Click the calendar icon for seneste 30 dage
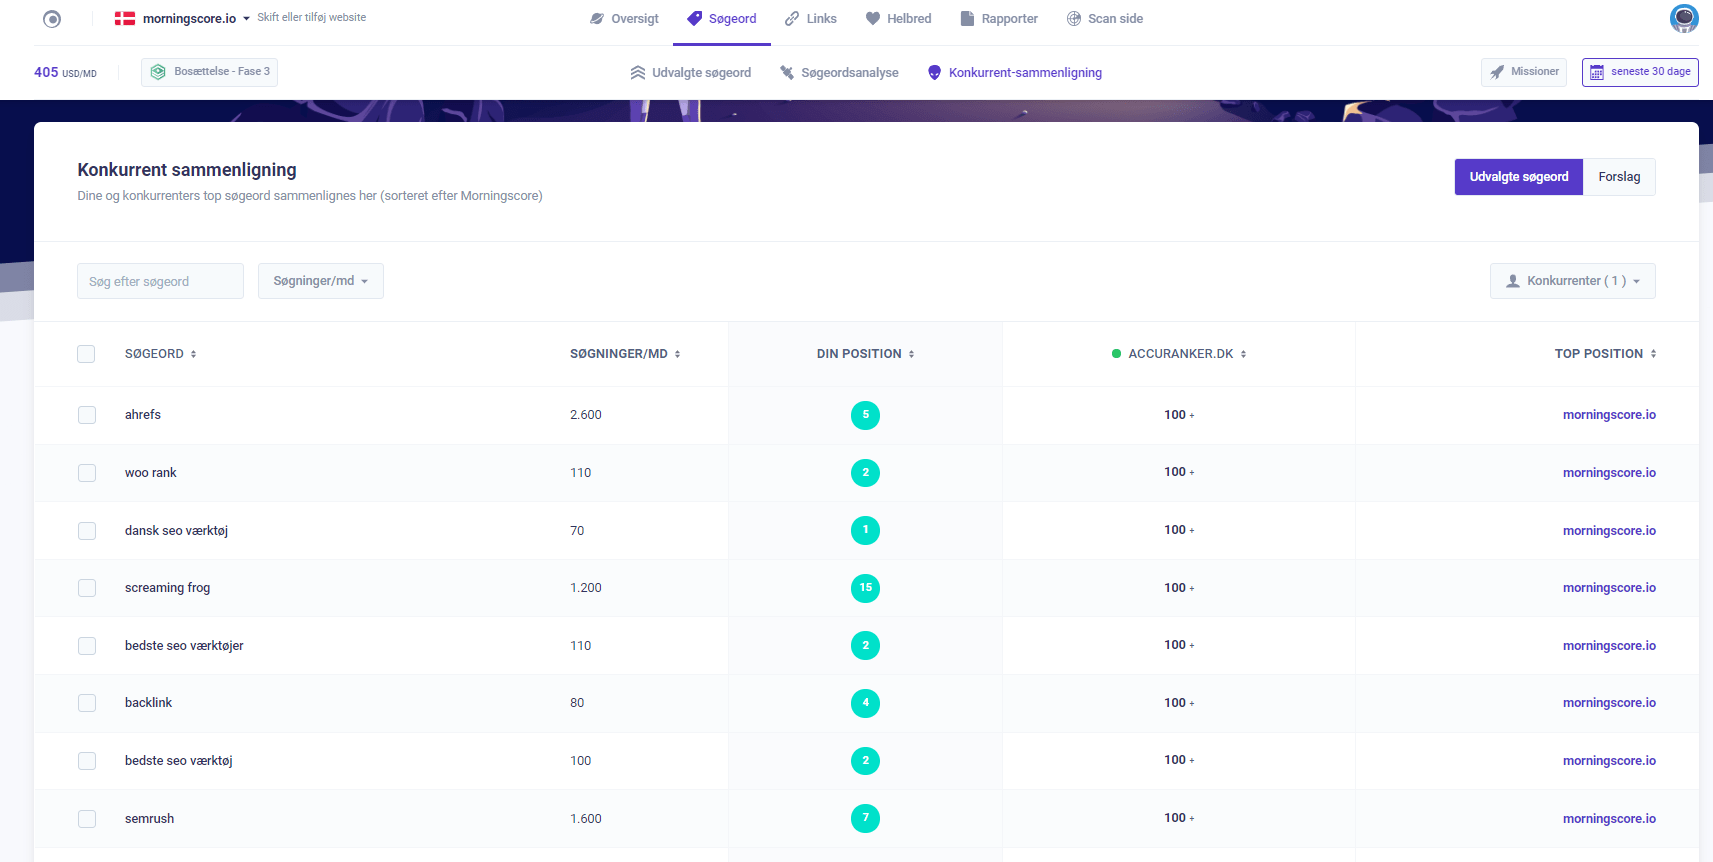1713x862 pixels. pos(1597,72)
